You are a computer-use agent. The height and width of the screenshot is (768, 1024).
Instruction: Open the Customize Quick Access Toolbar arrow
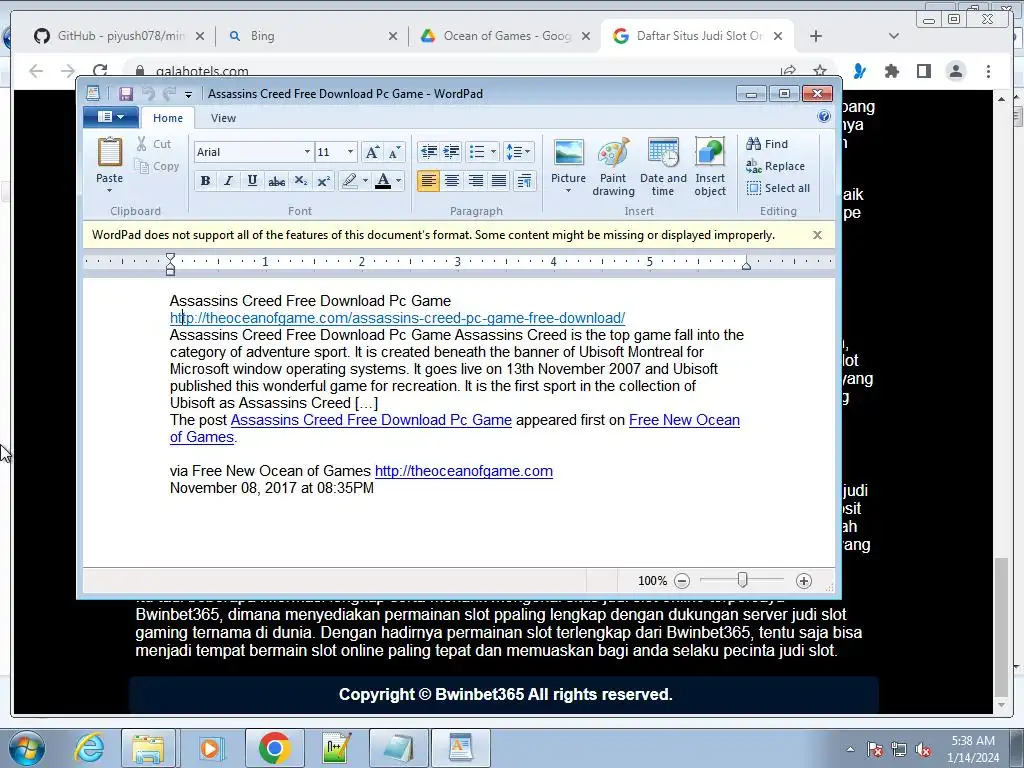coord(188,94)
